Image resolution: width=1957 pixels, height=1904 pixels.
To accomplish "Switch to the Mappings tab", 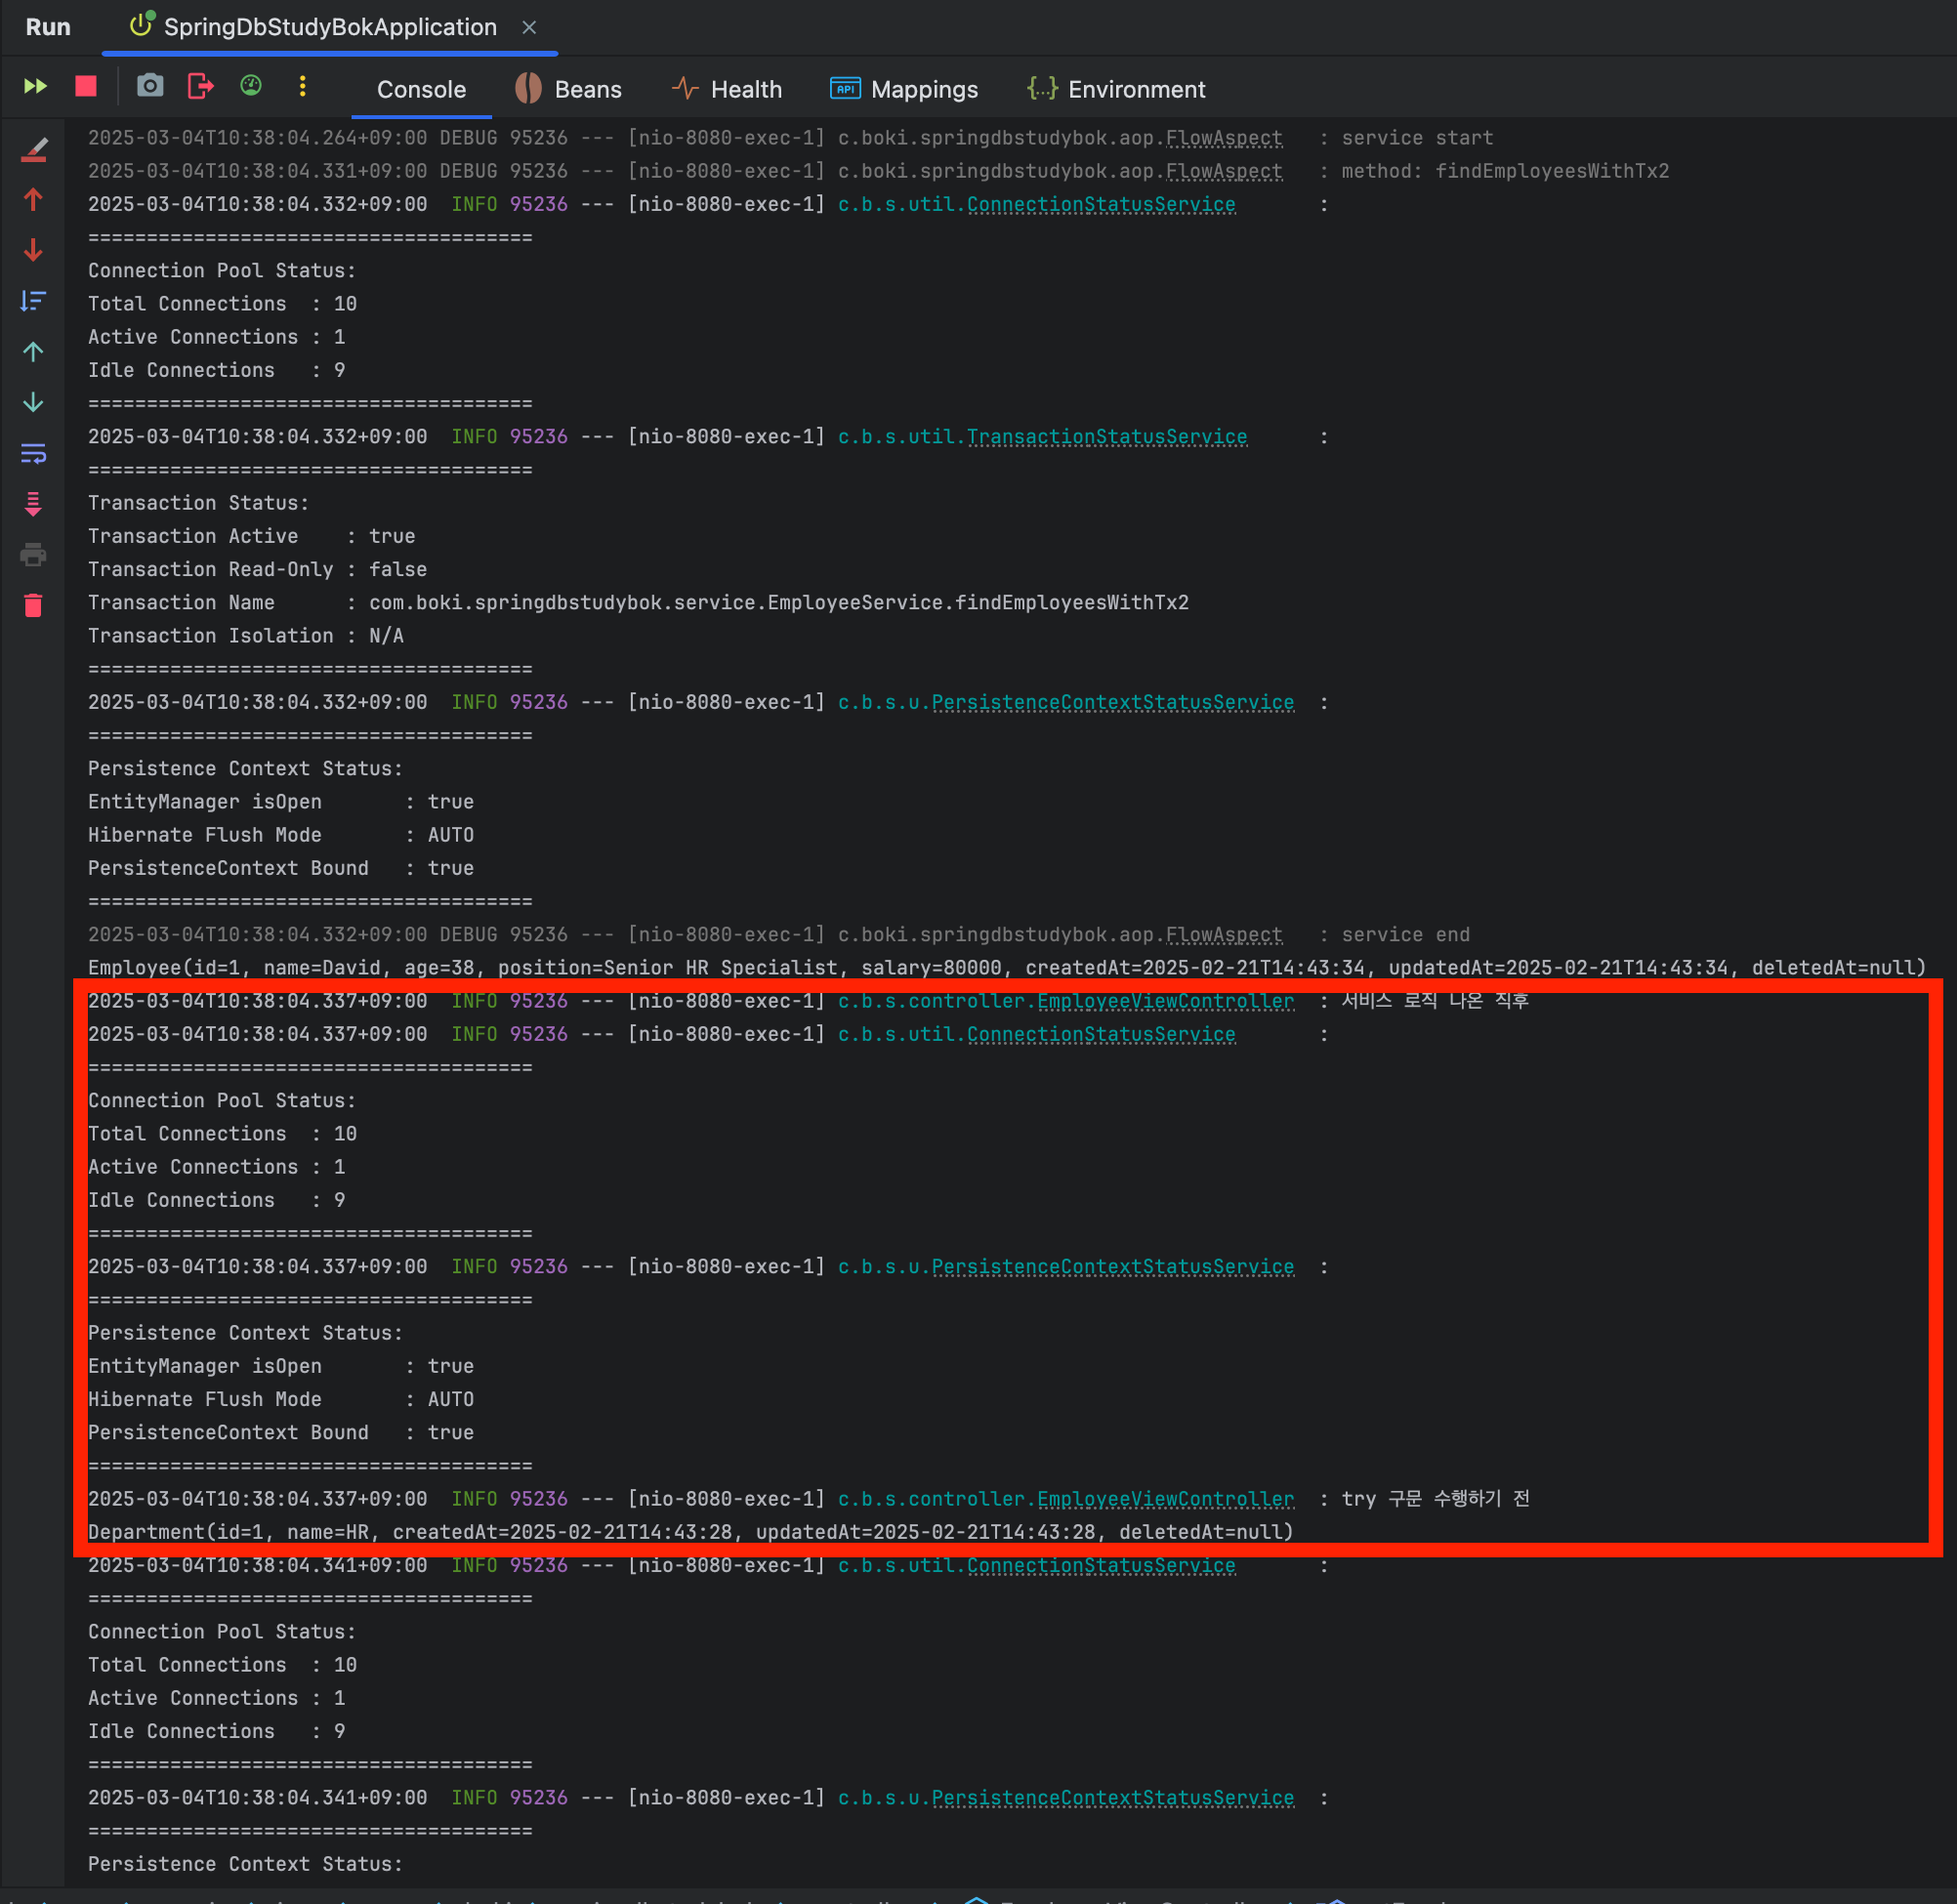I will [904, 90].
